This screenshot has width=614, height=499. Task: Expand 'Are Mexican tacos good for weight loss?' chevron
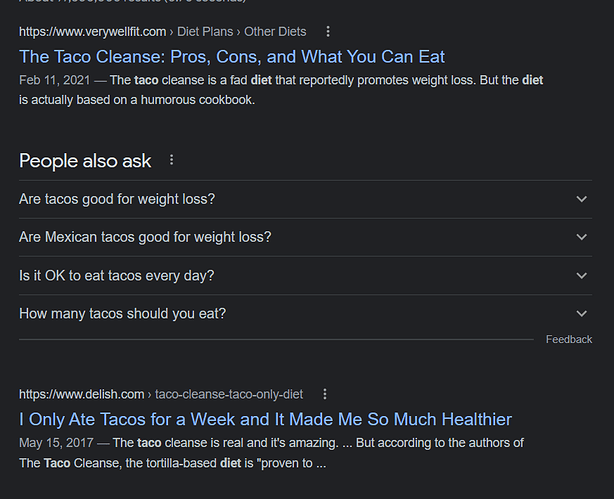581,237
